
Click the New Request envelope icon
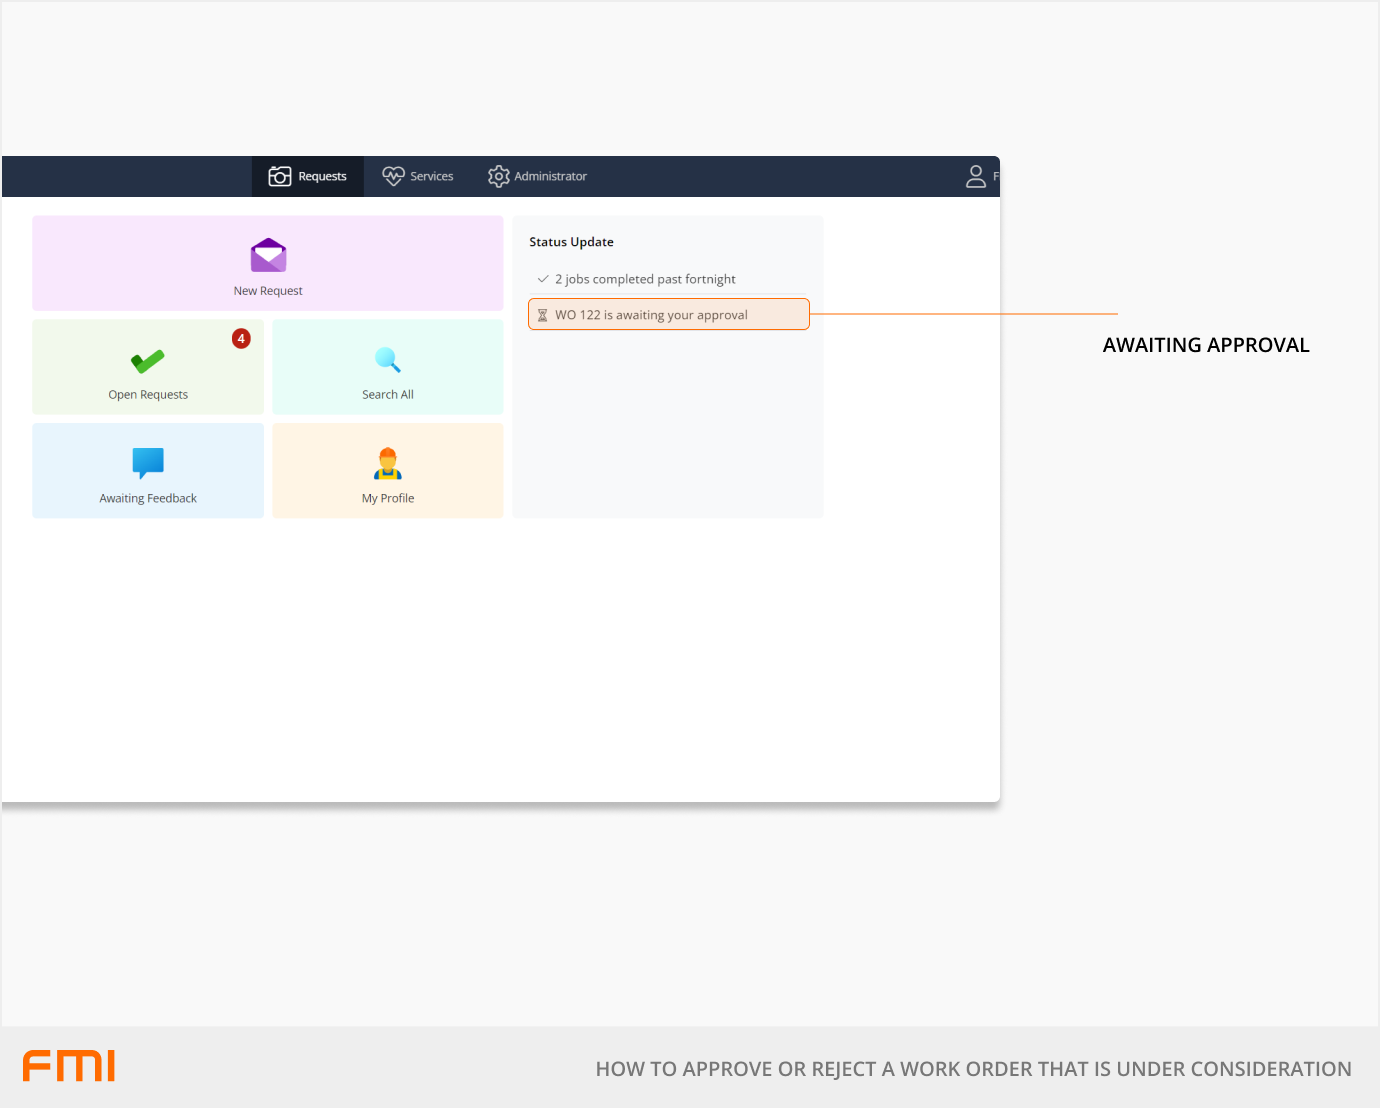[x=268, y=256]
